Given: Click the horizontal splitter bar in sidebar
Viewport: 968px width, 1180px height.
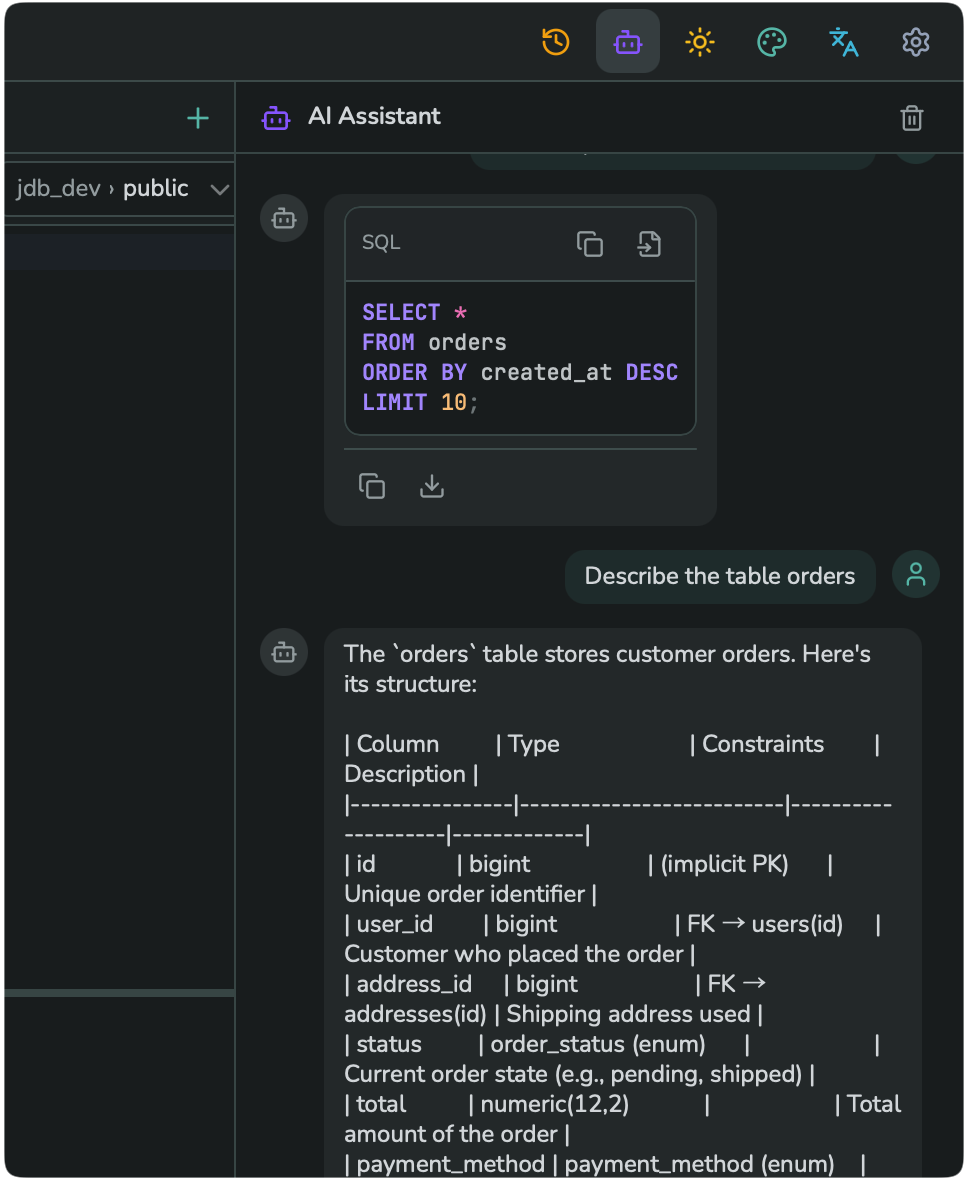Looking at the screenshot, I should click(x=120, y=993).
